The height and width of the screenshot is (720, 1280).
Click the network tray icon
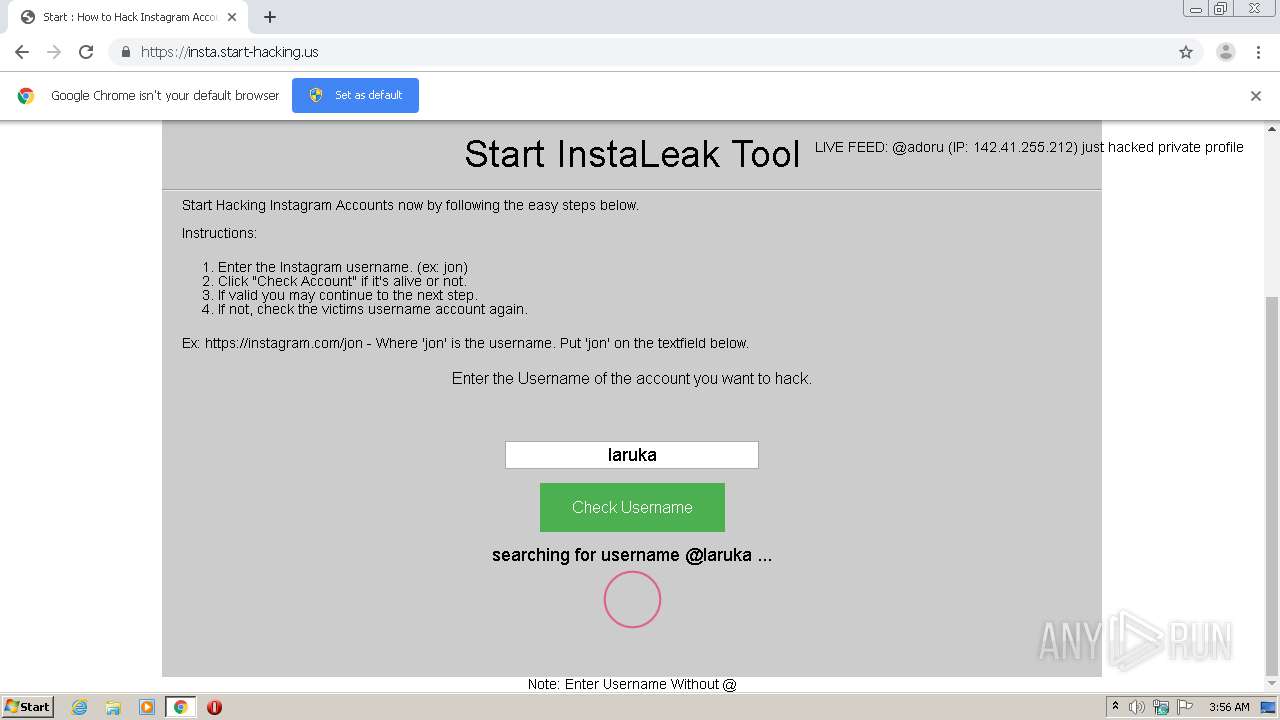tap(1161, 707)
